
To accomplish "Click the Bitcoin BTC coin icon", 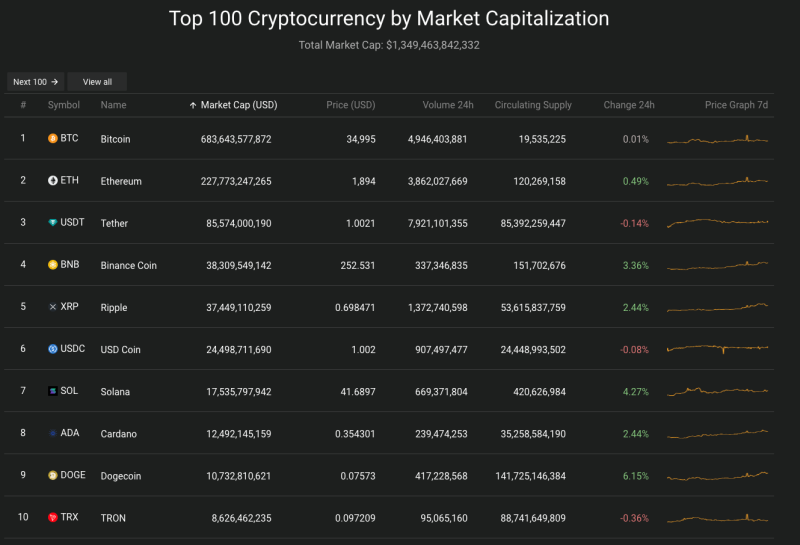I will (x=53, y=138).
